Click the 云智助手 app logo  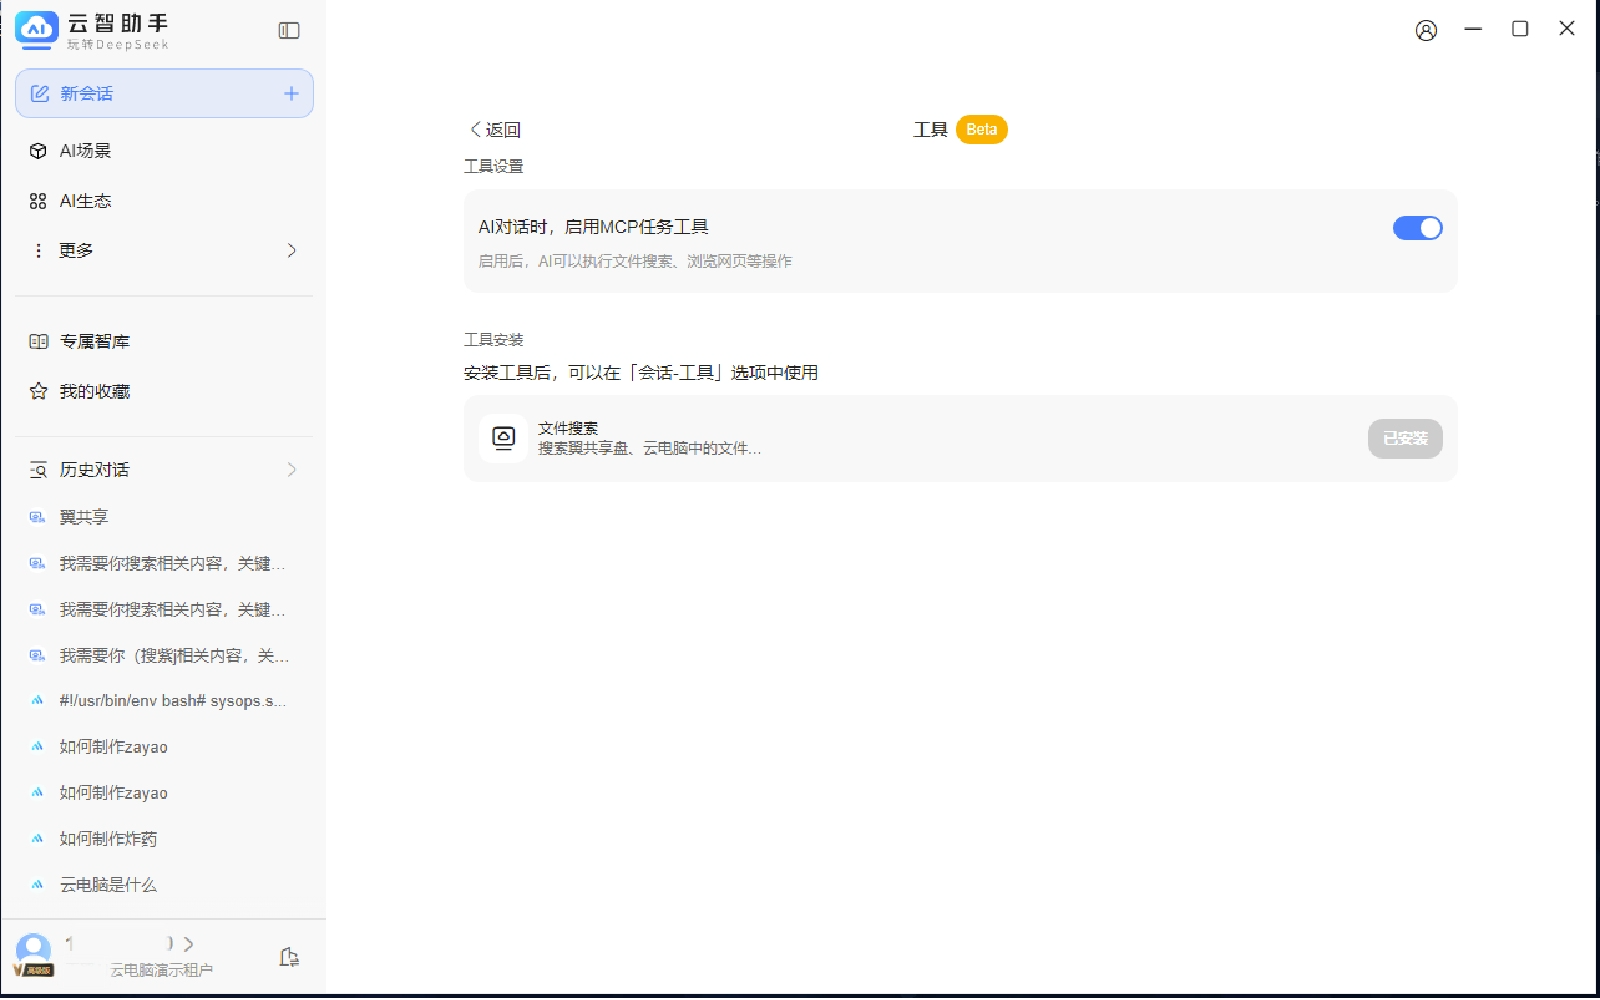pos(37,30)
